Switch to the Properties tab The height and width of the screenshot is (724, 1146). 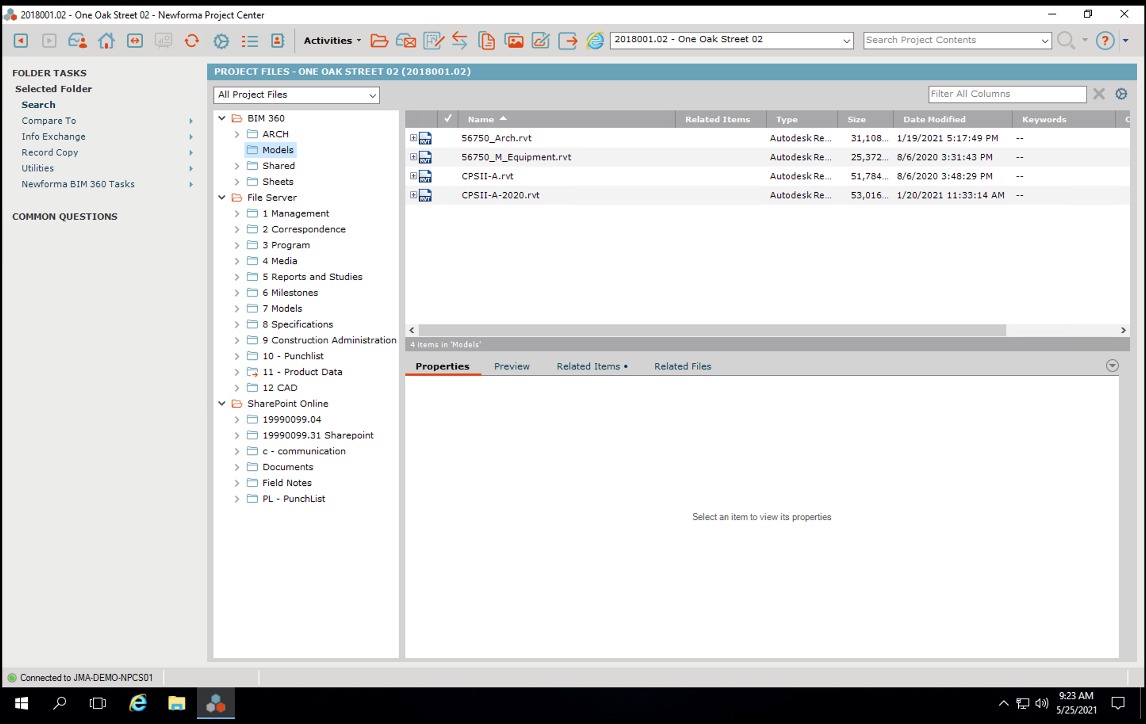[x=442, y=366]
